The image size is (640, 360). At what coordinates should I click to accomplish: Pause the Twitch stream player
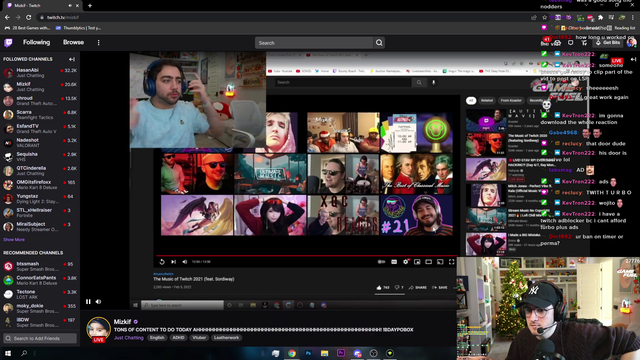(88, 302)
